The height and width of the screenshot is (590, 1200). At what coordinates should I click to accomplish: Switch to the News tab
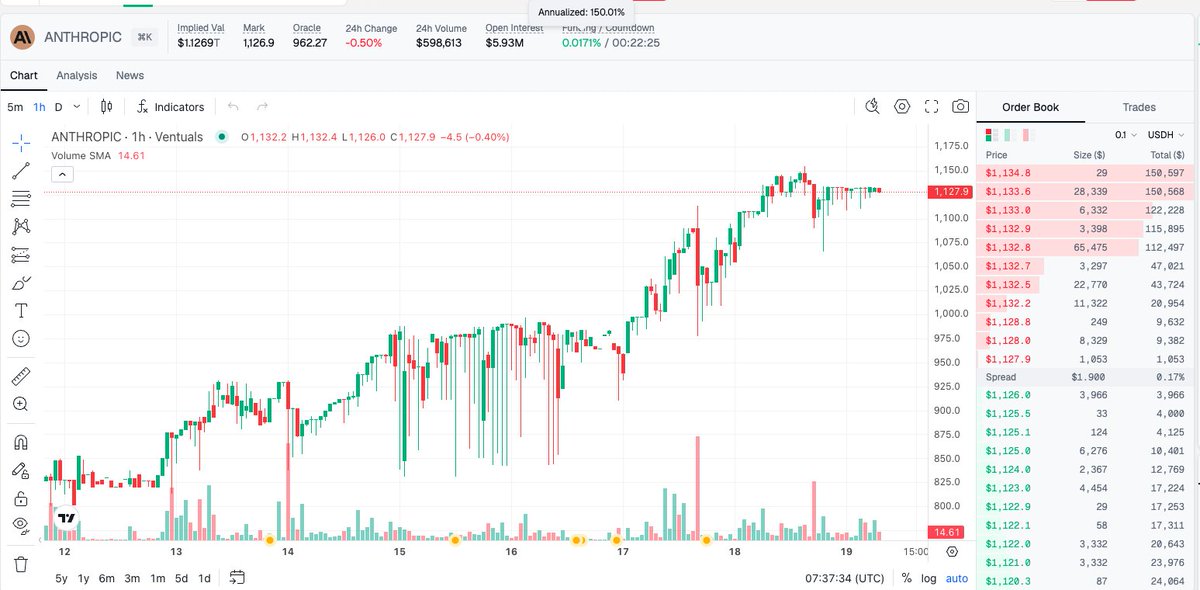pos(130,75)
